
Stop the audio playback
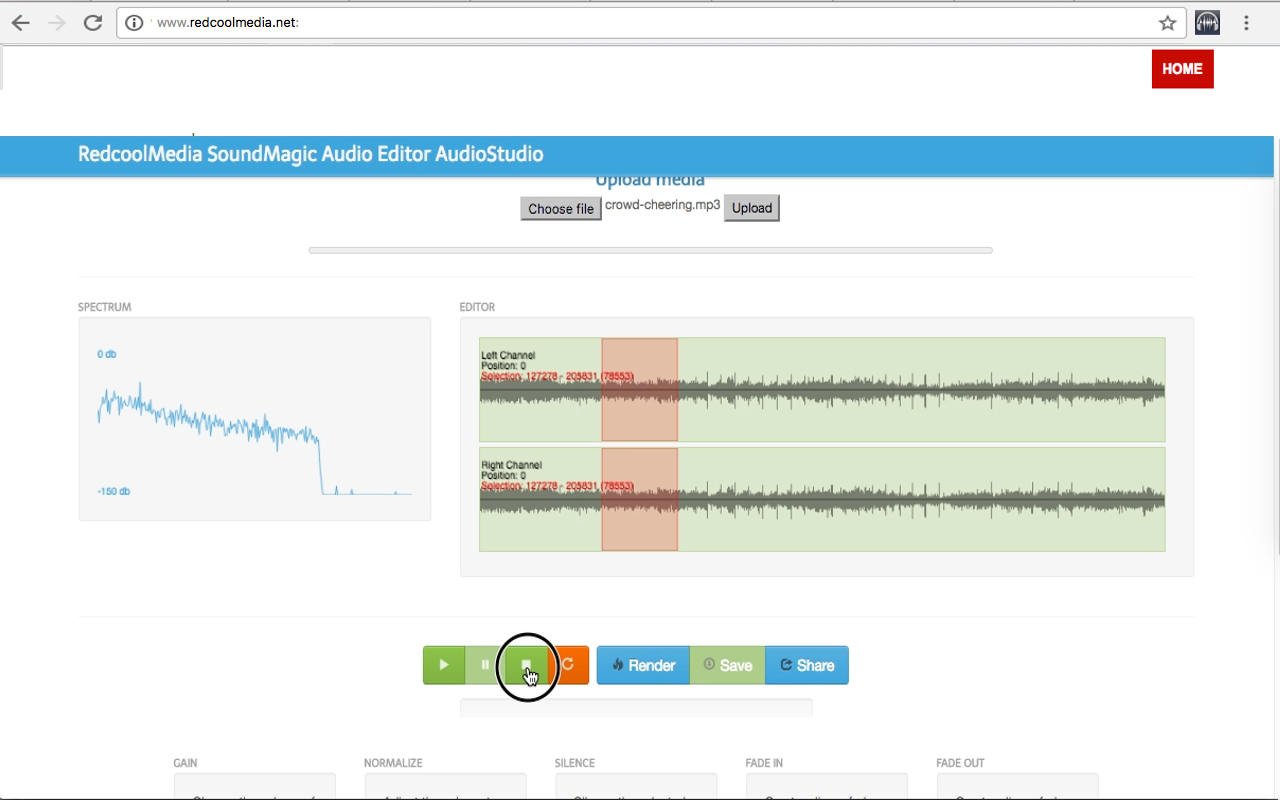[x=527, y=665]
